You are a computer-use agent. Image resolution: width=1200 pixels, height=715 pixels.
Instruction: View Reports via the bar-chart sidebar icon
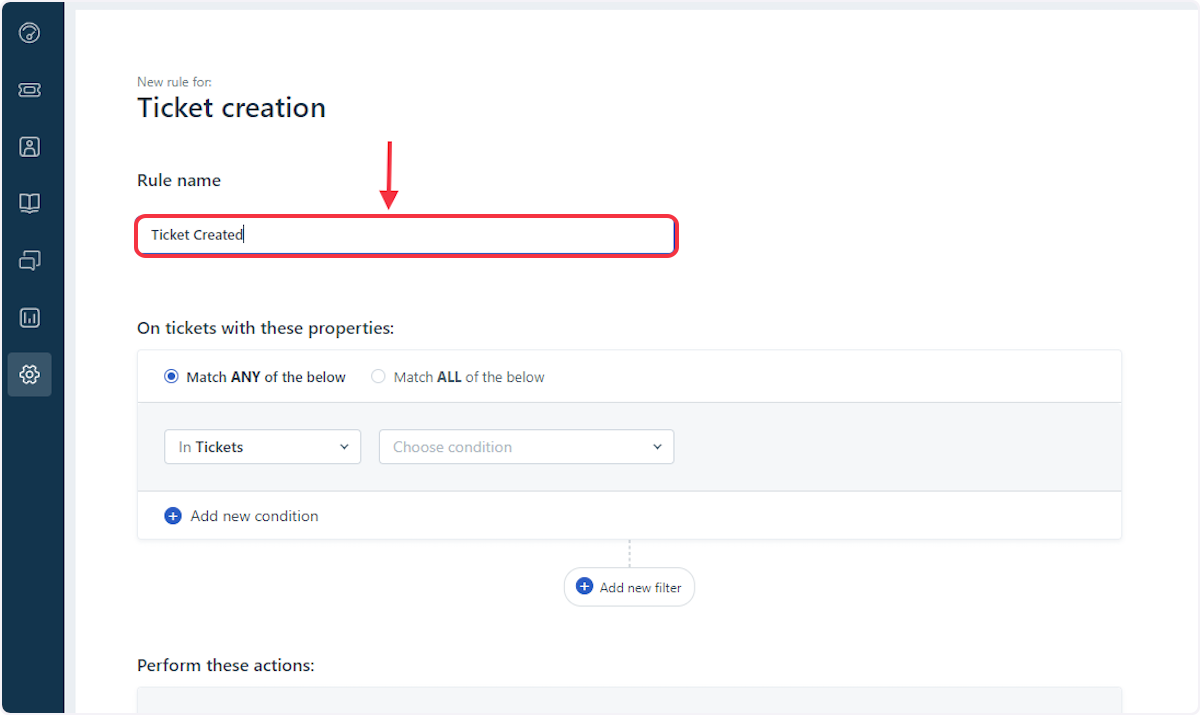coord(30,317)
